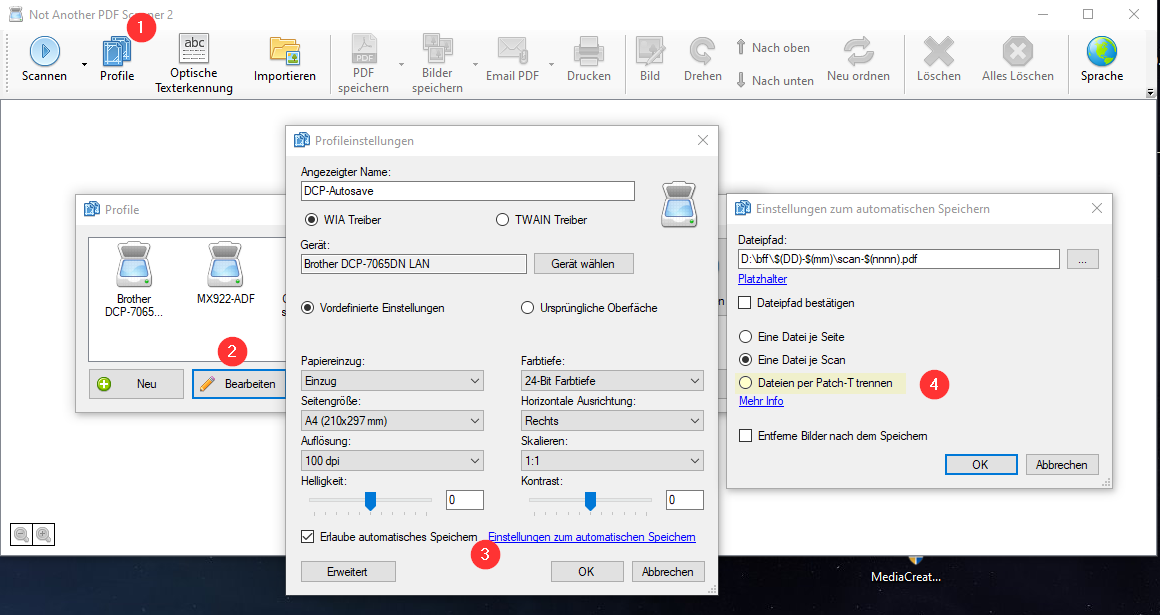Click Abbrechen in Profileinstellungen
The width and height of the screenshot is (1160, 615).
point(668,571)
